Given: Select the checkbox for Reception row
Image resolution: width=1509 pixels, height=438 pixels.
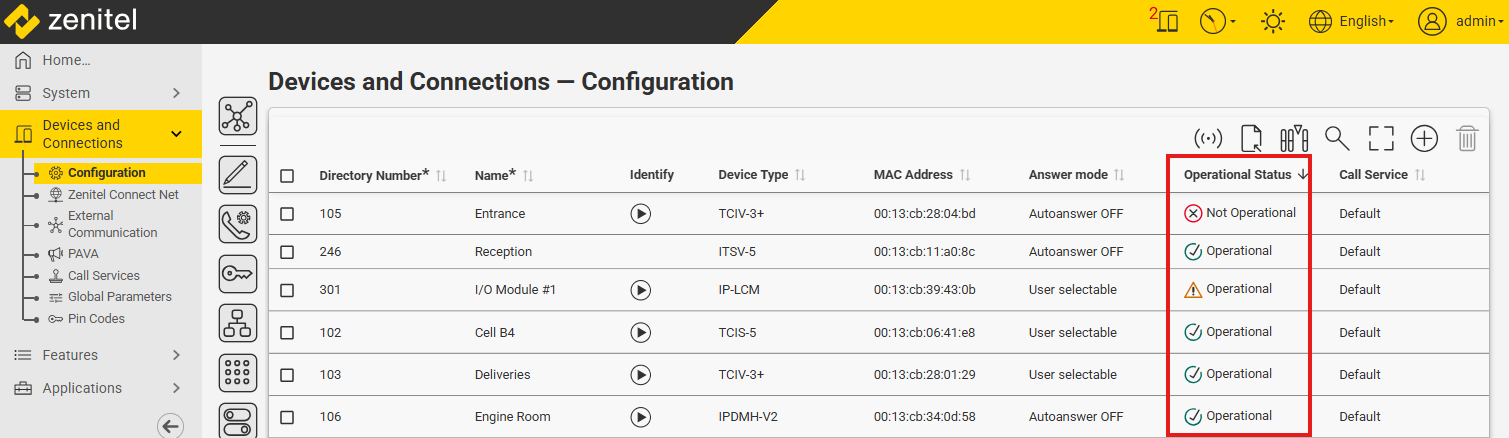Looking at the screenshot, I should (287, 252).
